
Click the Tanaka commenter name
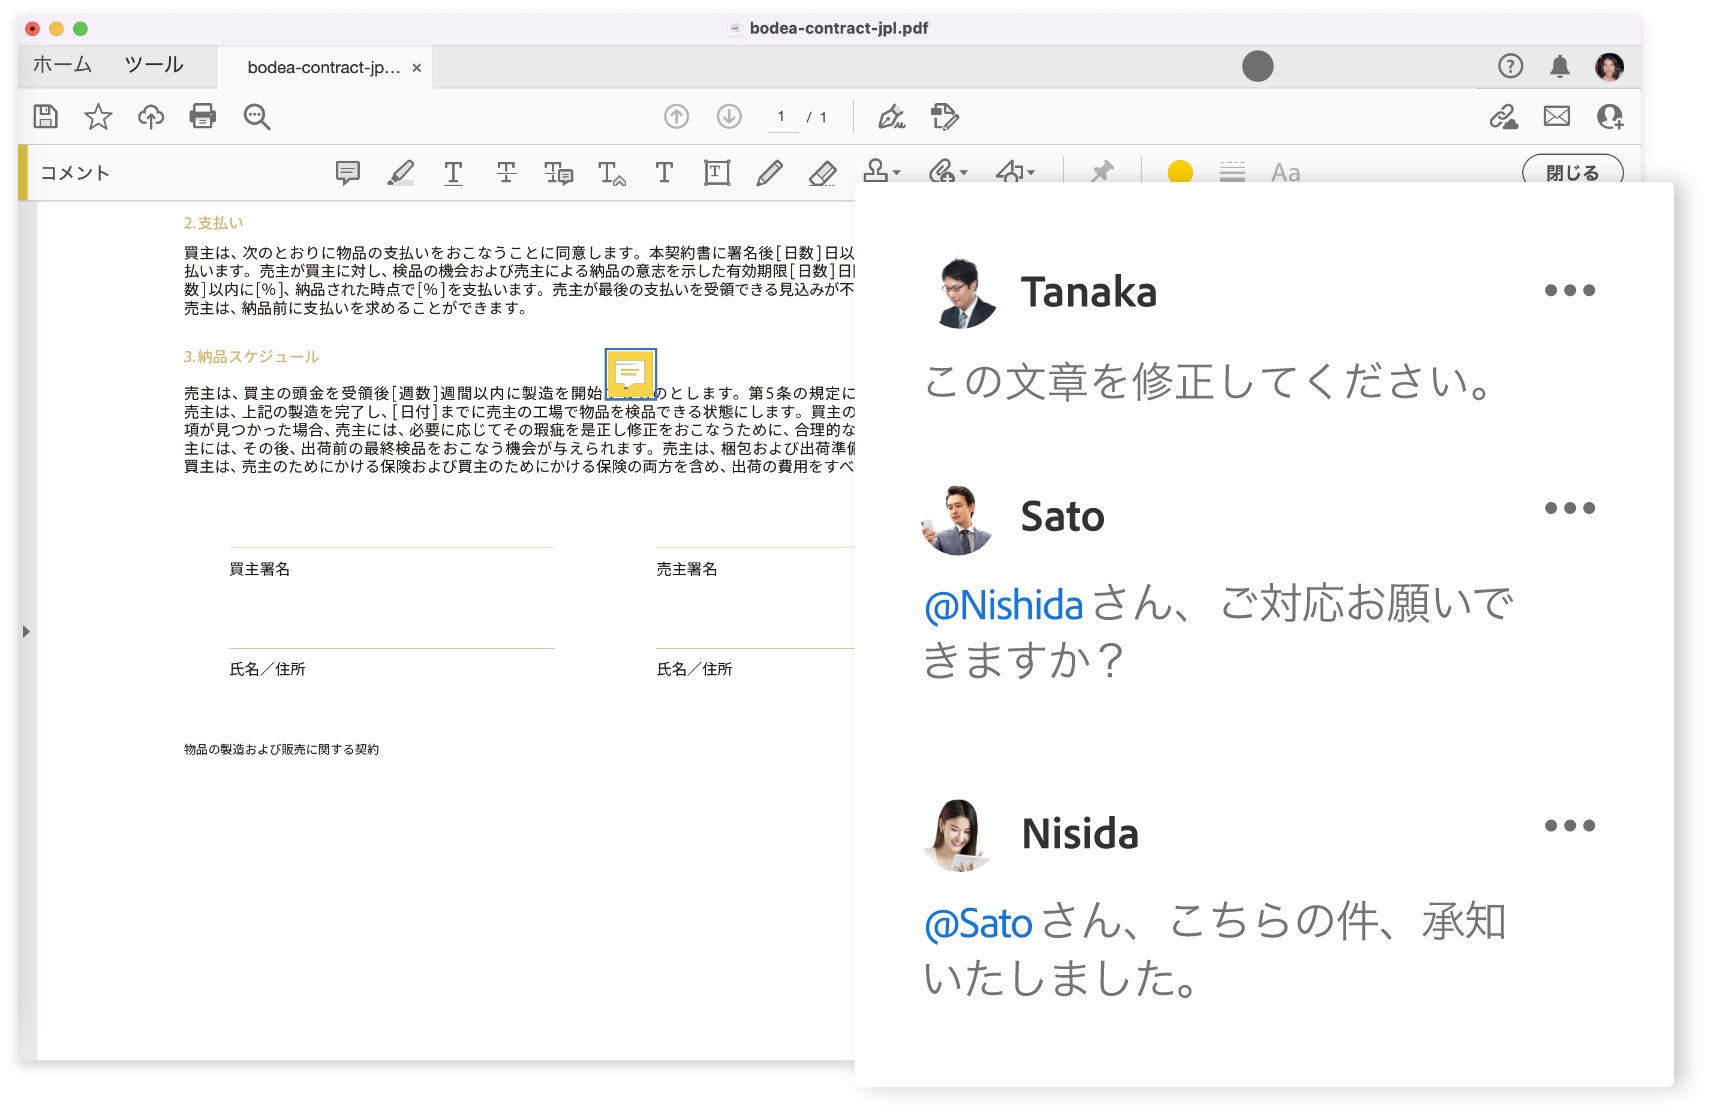tap(1089, 292)
